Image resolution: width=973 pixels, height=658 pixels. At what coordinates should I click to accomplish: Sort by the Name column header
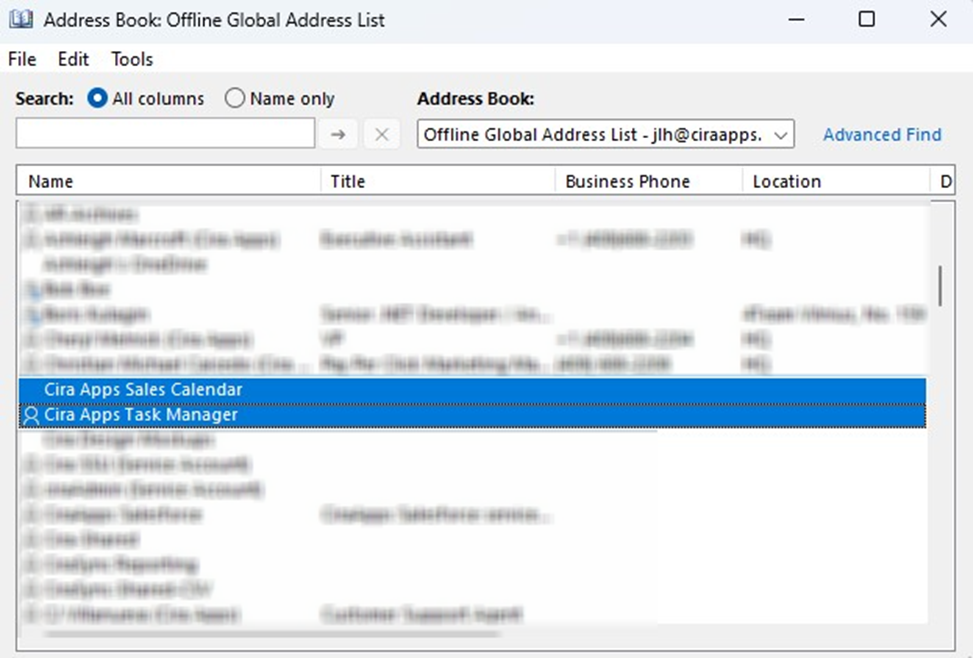[x=169, y=181]
